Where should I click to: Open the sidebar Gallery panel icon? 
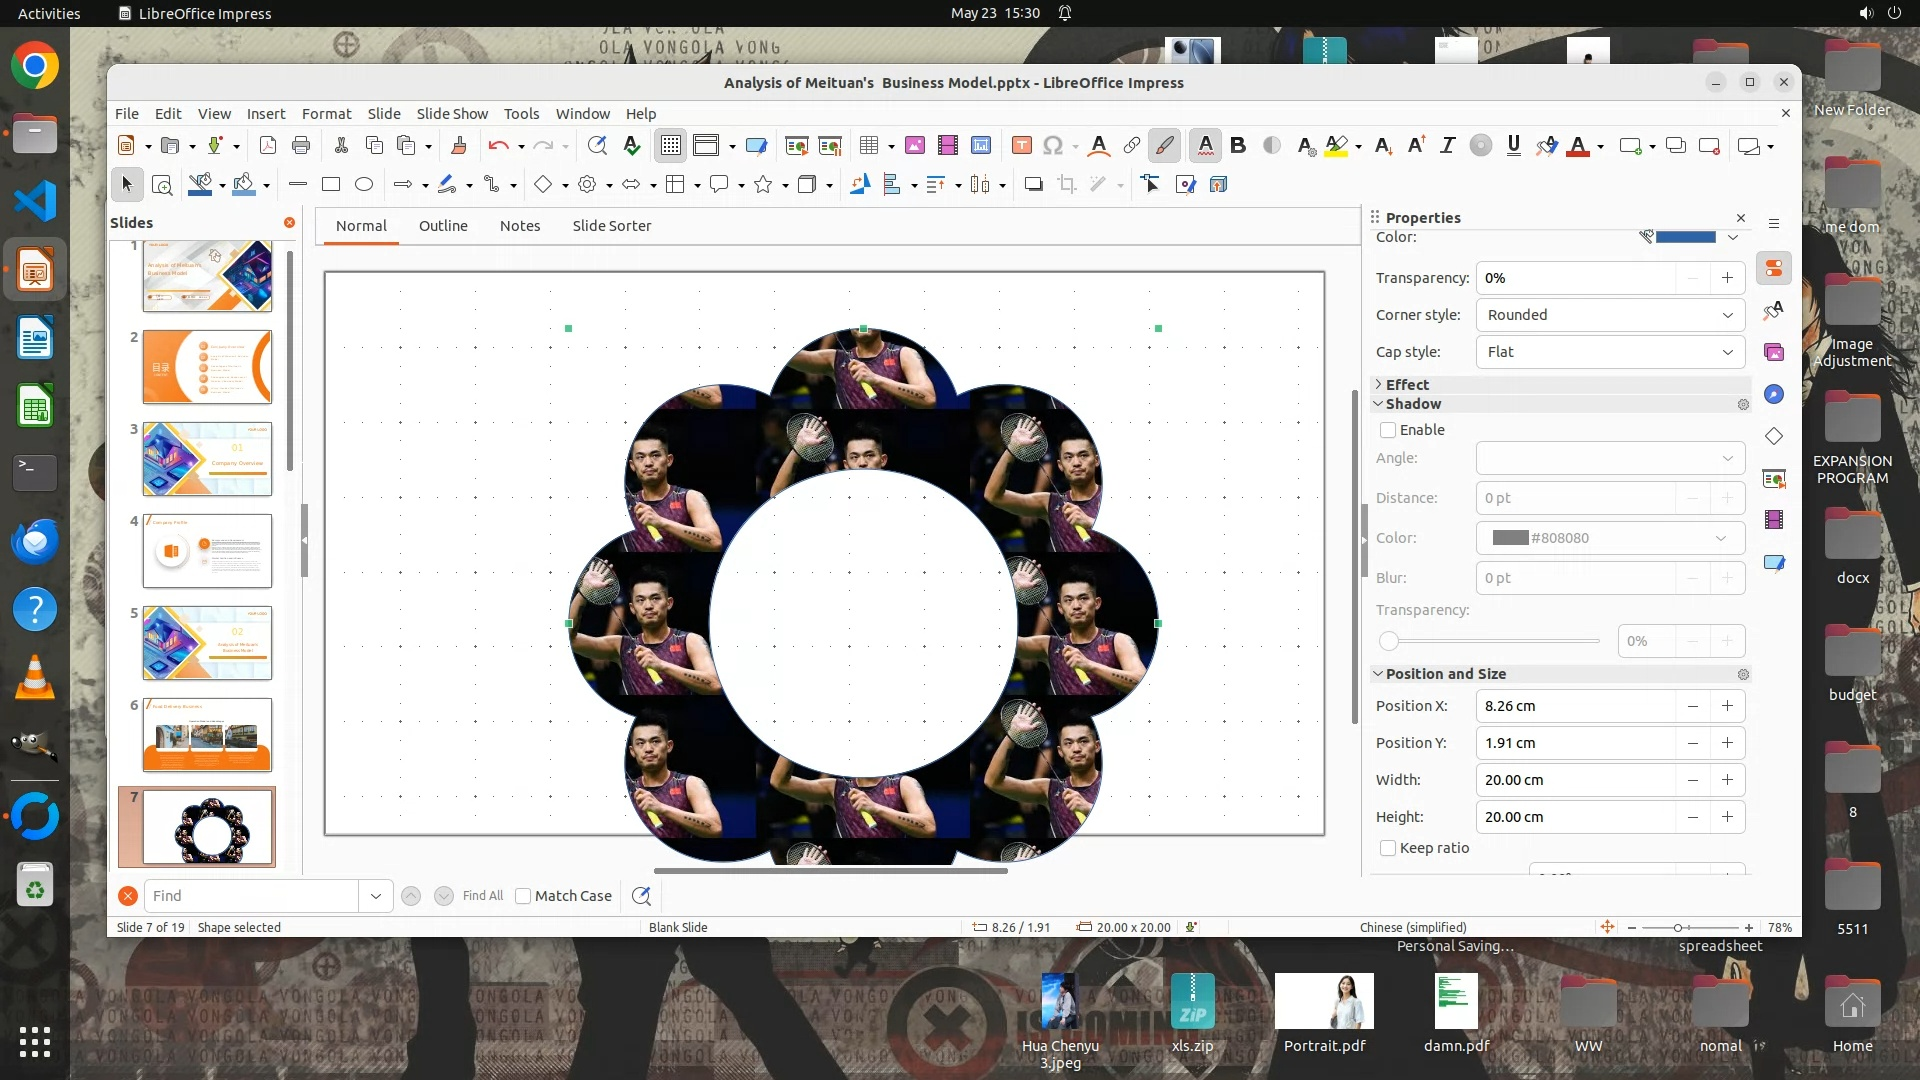[1774, 352]
